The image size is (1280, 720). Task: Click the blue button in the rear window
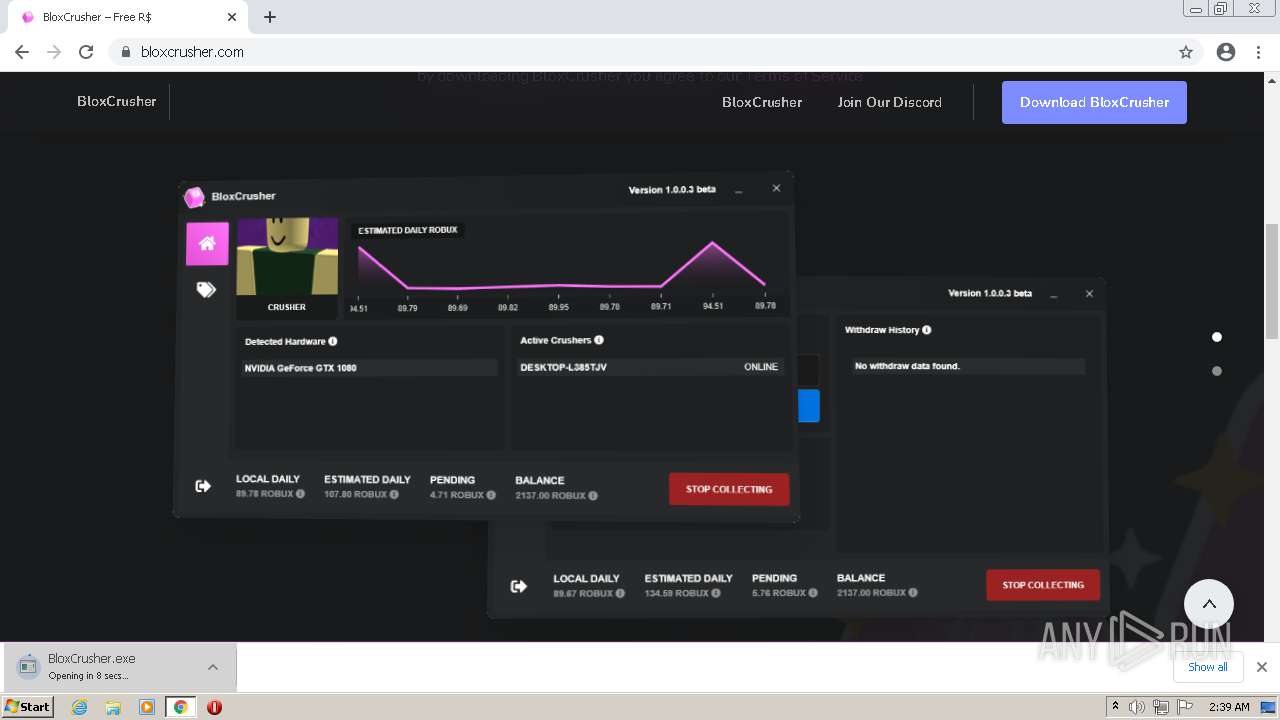pos(809,406)
